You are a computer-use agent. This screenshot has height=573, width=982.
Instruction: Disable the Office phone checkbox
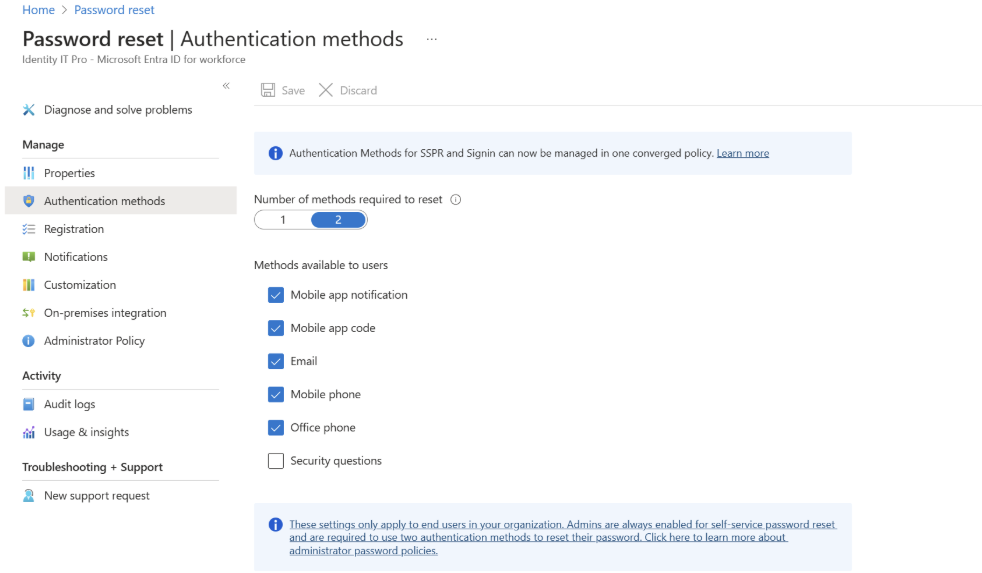pyautogui.click(x=276, y=428)
